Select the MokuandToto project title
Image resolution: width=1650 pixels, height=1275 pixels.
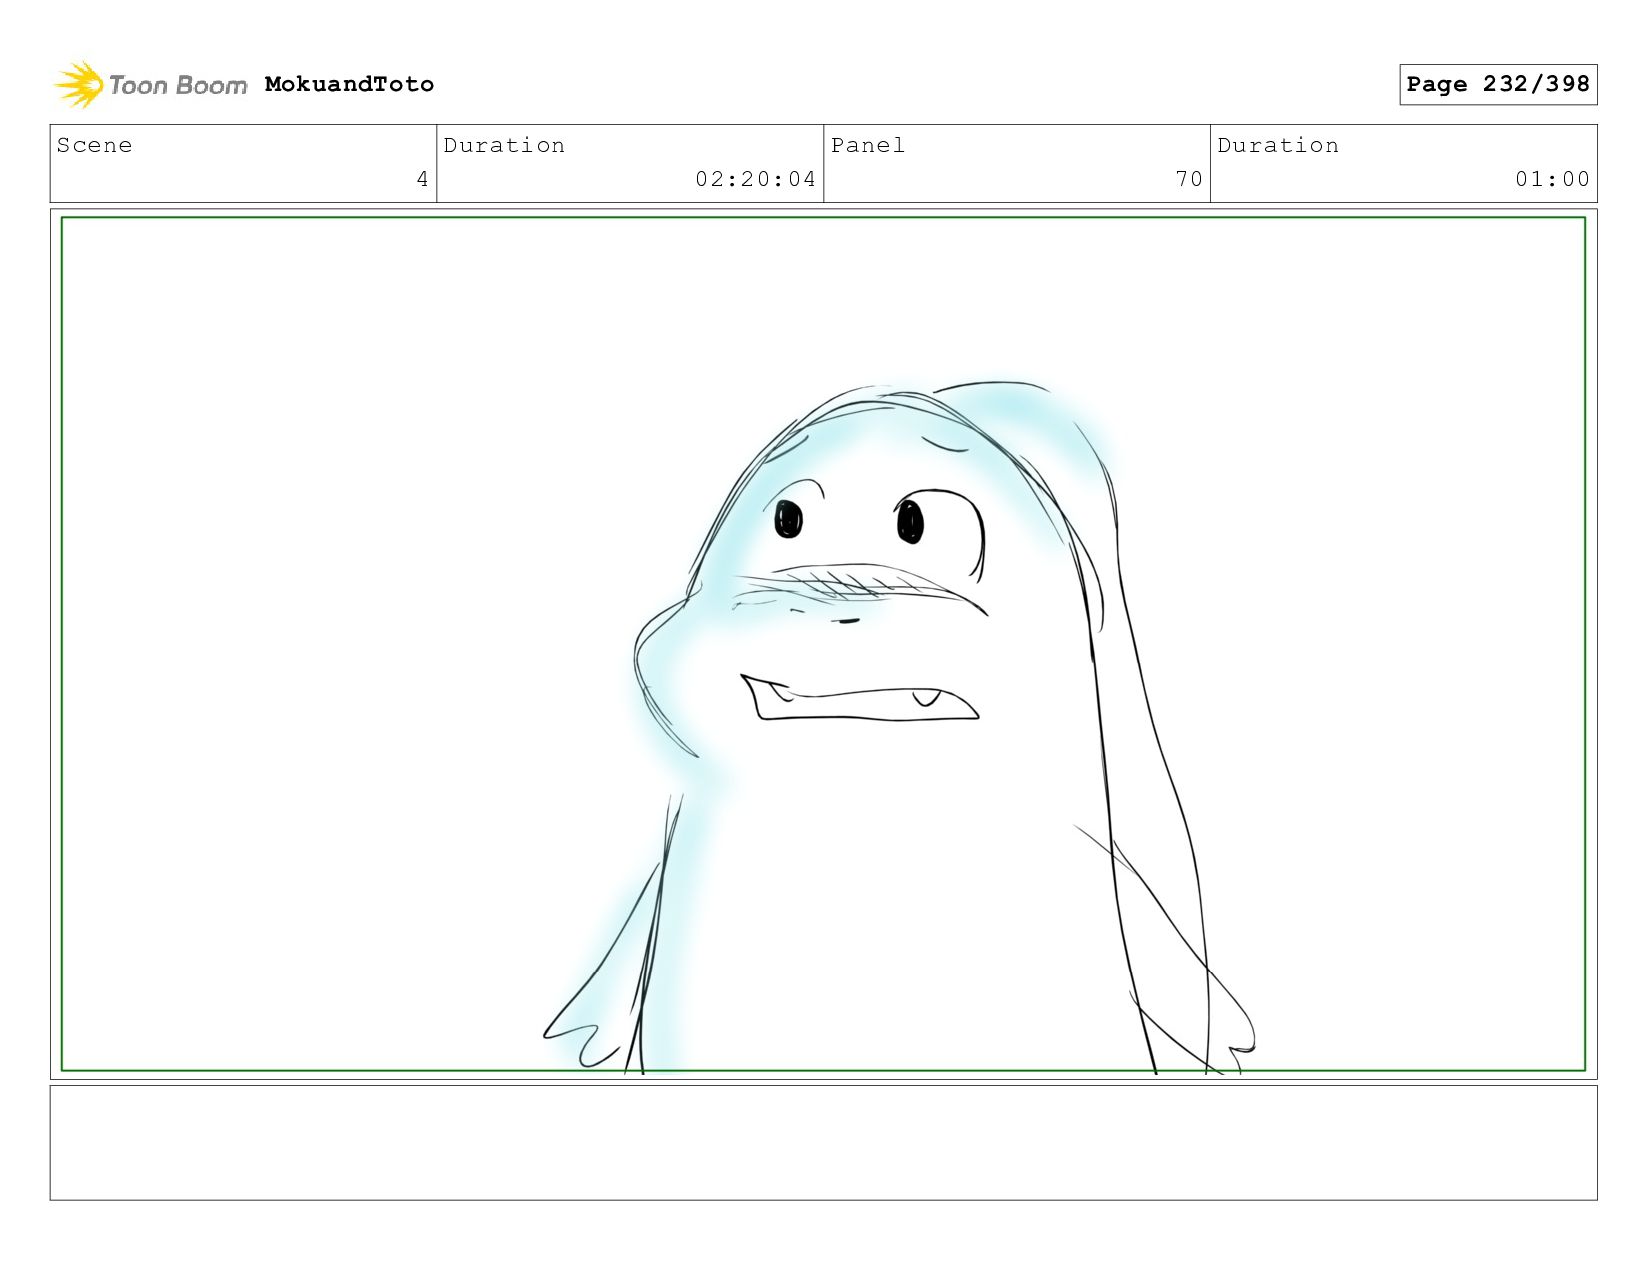[x=349, y=84]
